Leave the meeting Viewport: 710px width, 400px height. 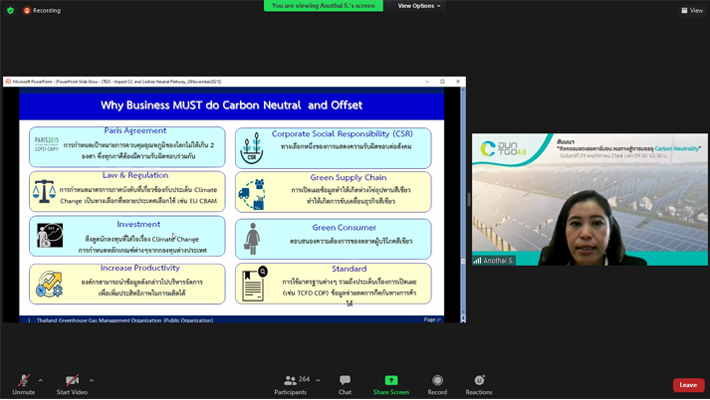(x=687, y=385)
